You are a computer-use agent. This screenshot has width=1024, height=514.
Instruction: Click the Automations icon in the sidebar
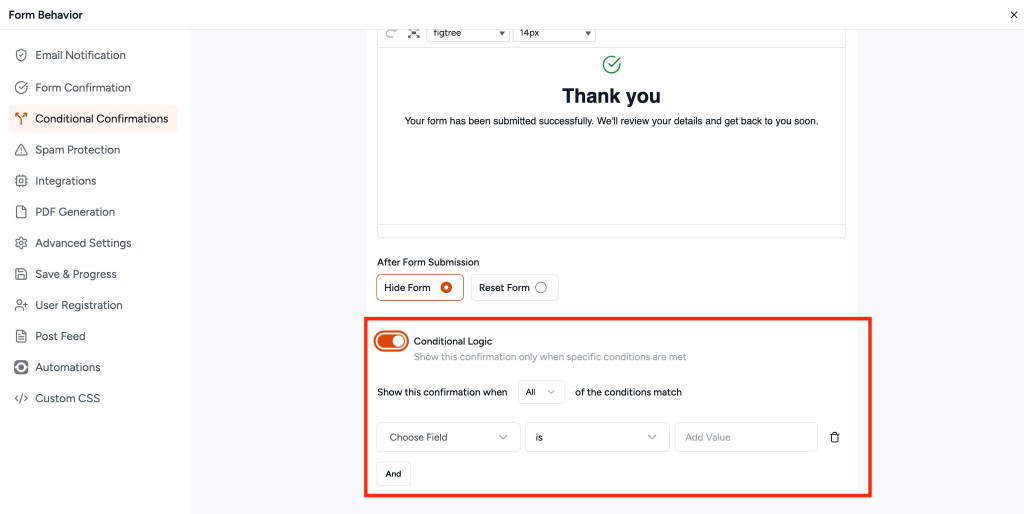(x=21, y=367)
